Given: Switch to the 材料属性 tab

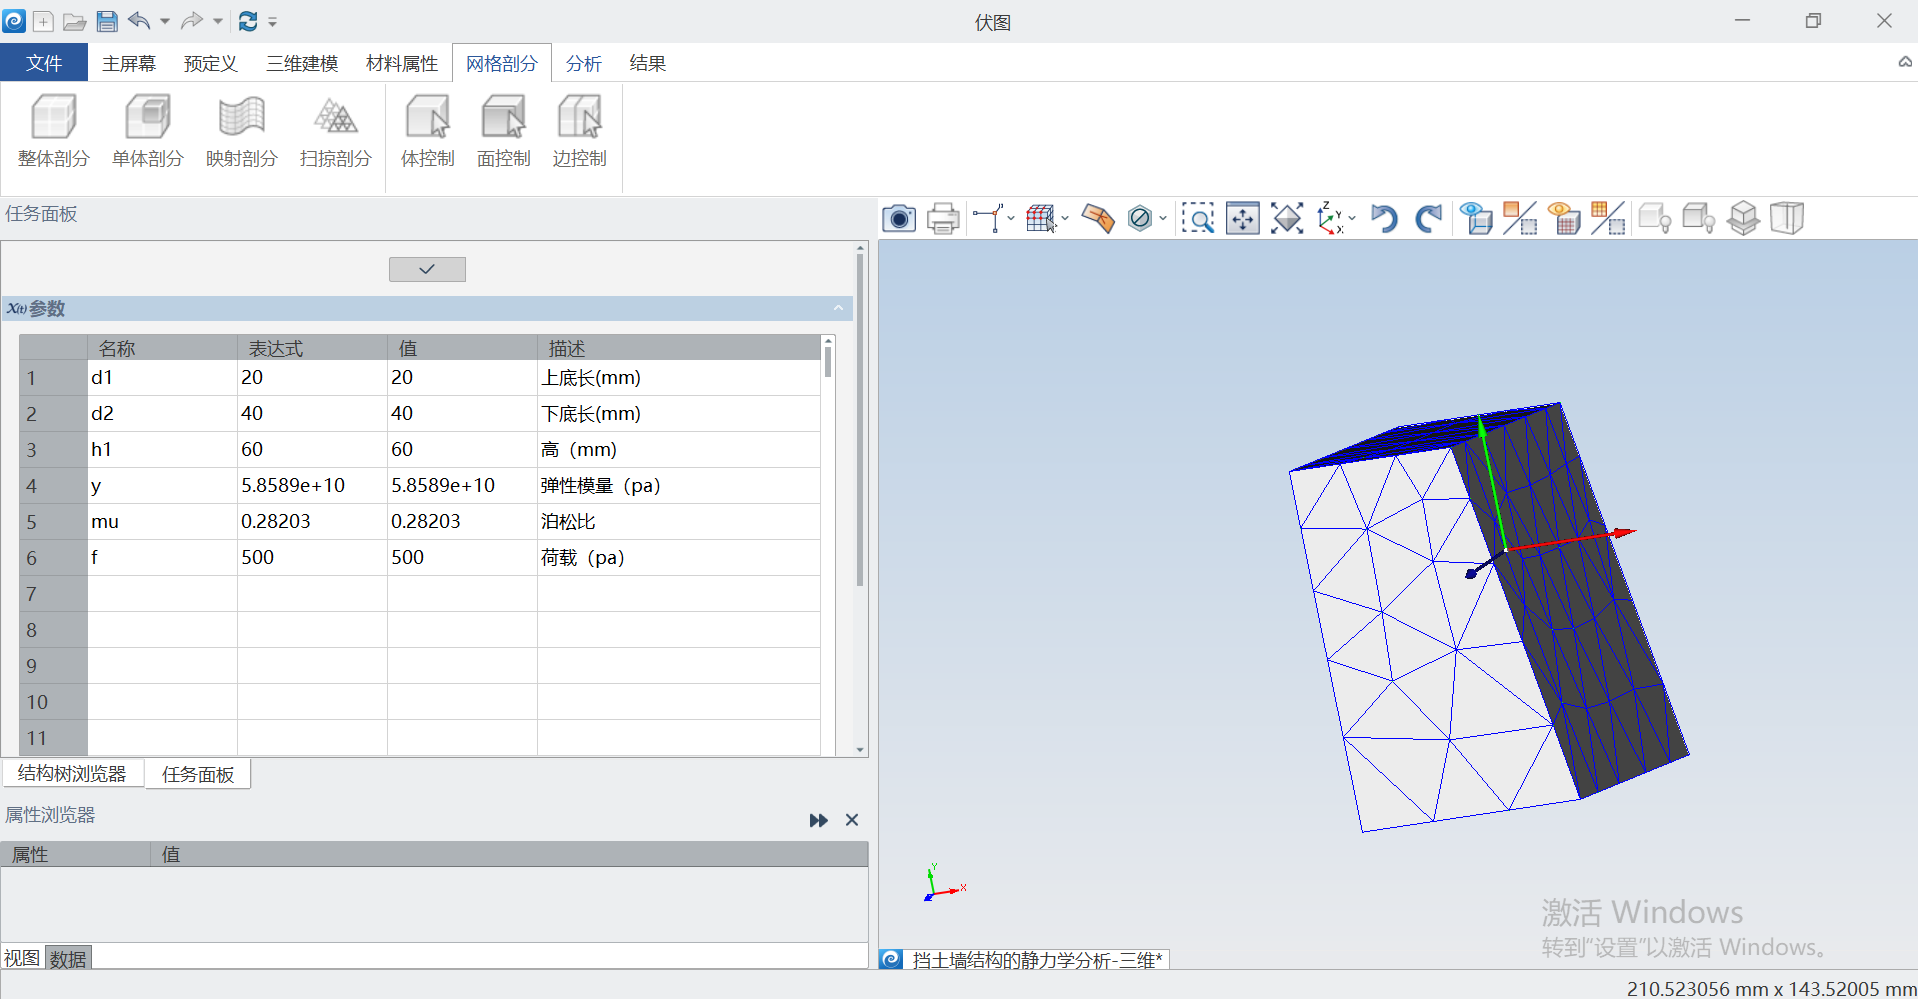Looking at the screenshot, I should tap(402, 63).
